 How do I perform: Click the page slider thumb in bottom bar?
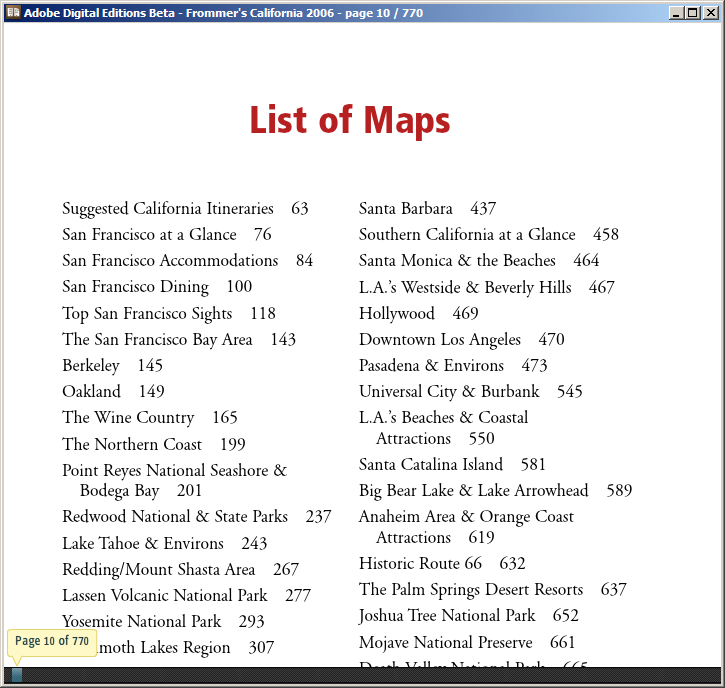[17, 676]
